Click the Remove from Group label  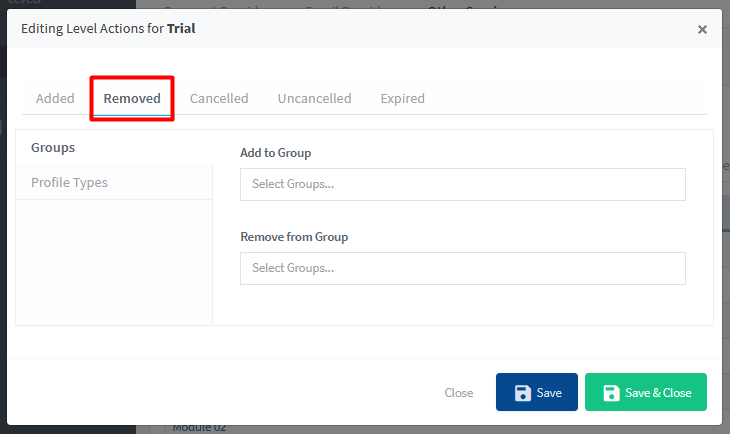[x=294, y=237]
